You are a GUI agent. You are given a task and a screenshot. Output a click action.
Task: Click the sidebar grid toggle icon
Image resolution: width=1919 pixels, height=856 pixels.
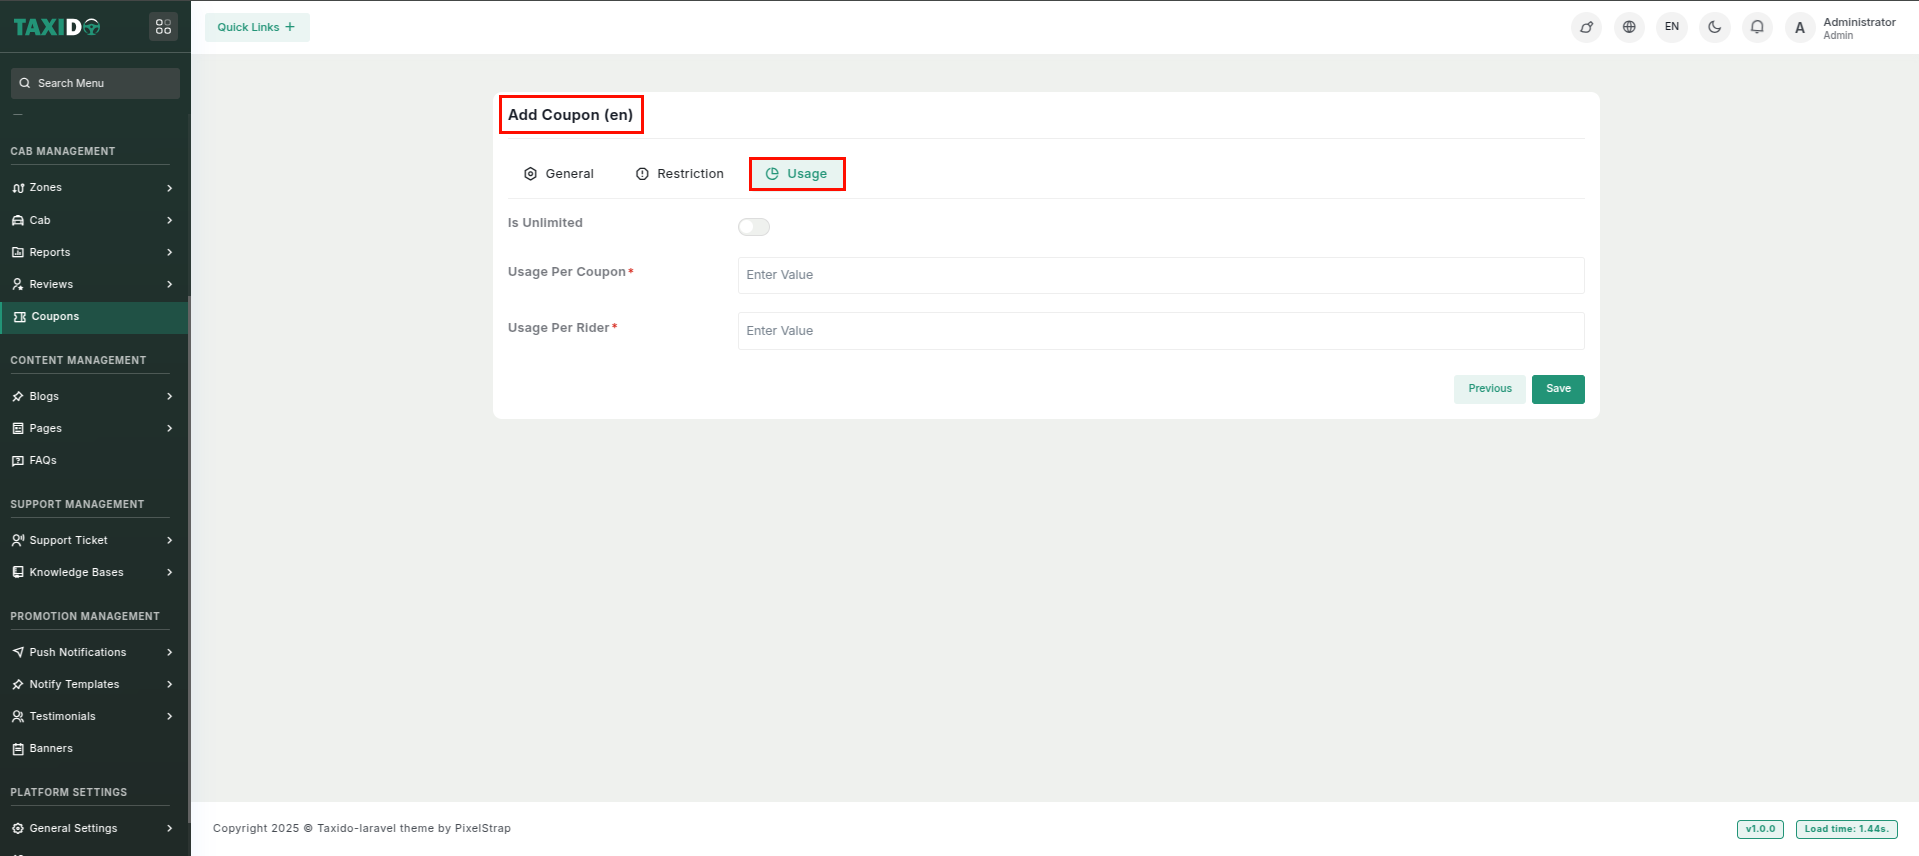pos(163,27)
